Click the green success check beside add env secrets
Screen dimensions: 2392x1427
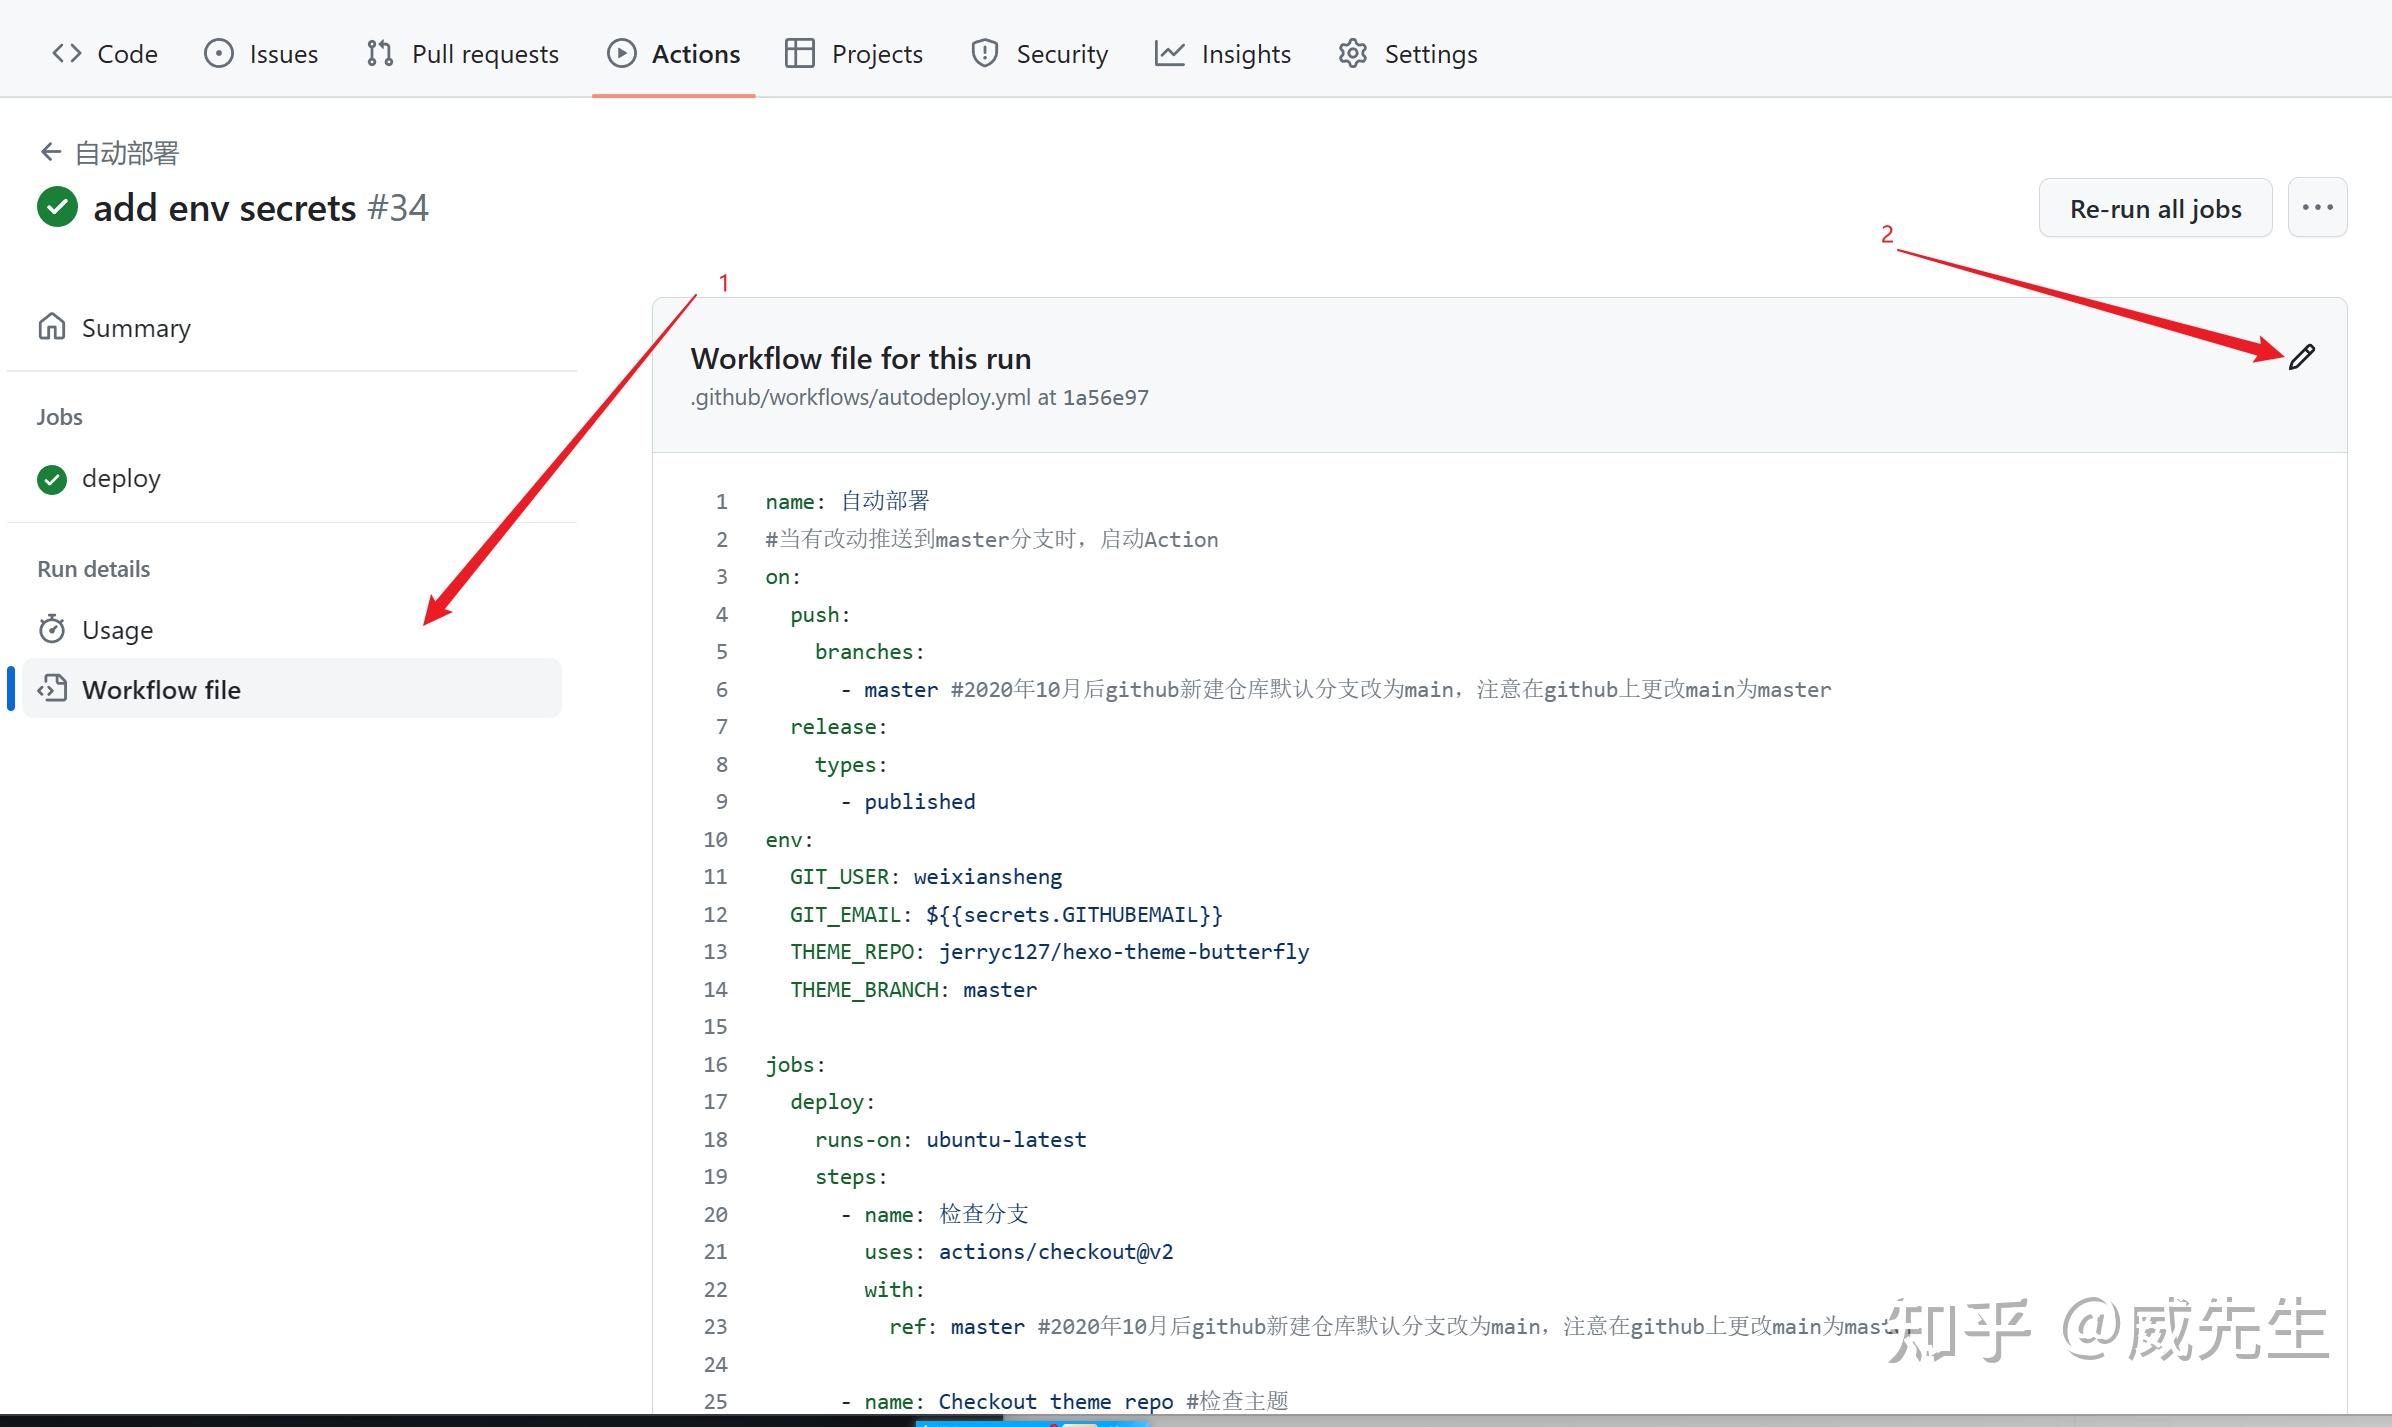pyautogui.click(x=56, y=207)
